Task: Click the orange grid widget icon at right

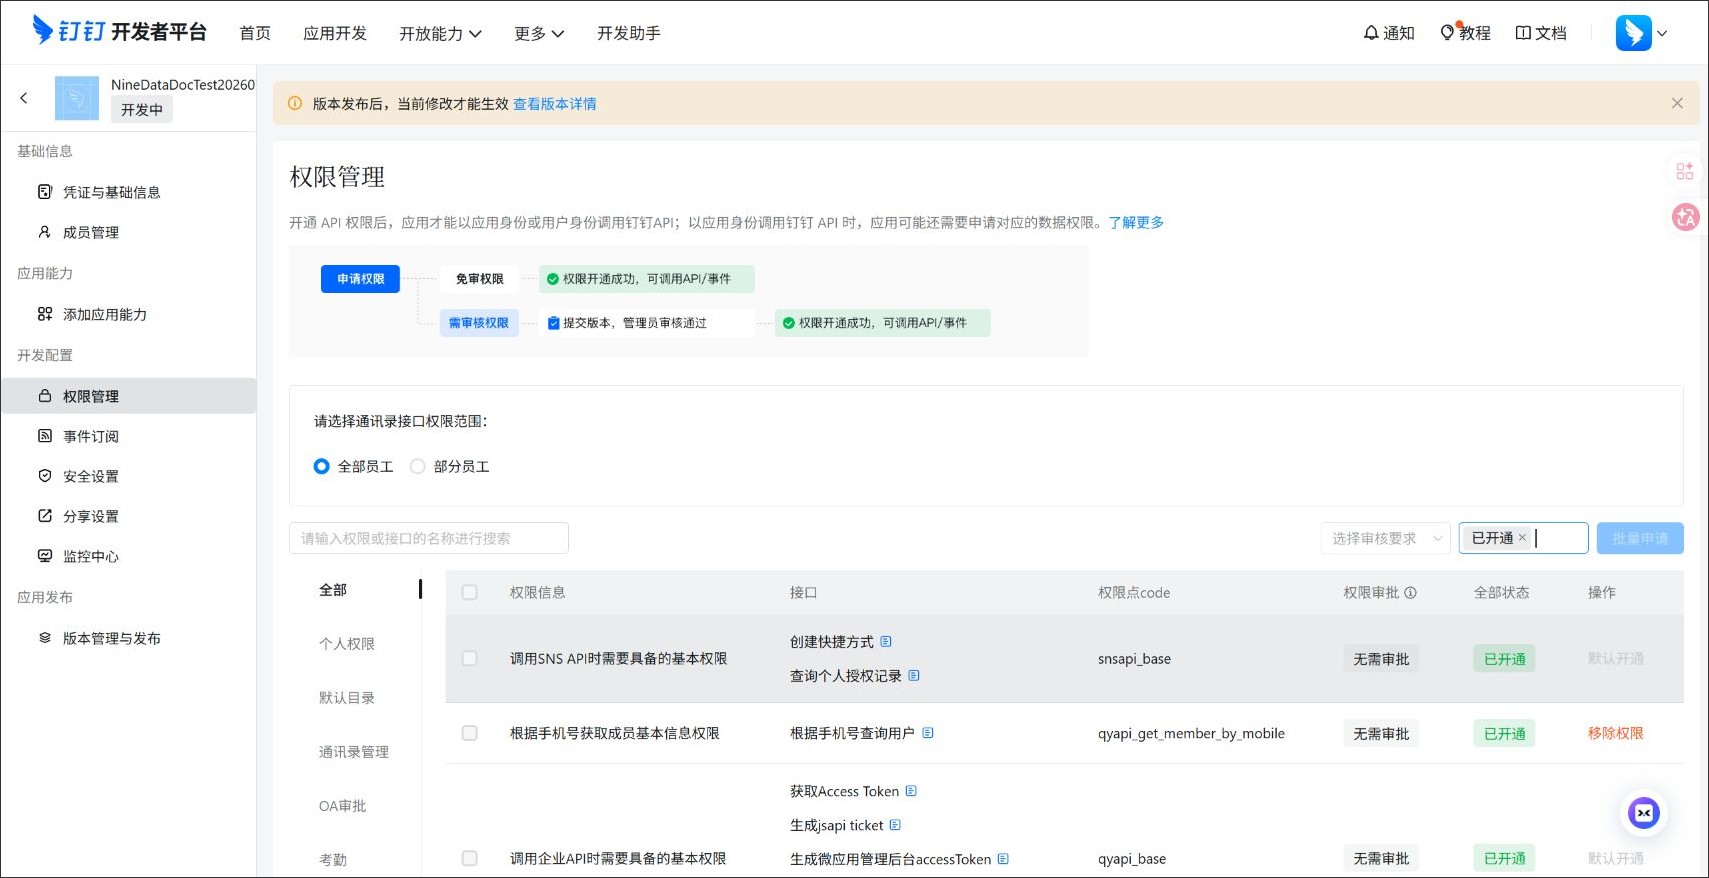Action: coord(1685,171)
